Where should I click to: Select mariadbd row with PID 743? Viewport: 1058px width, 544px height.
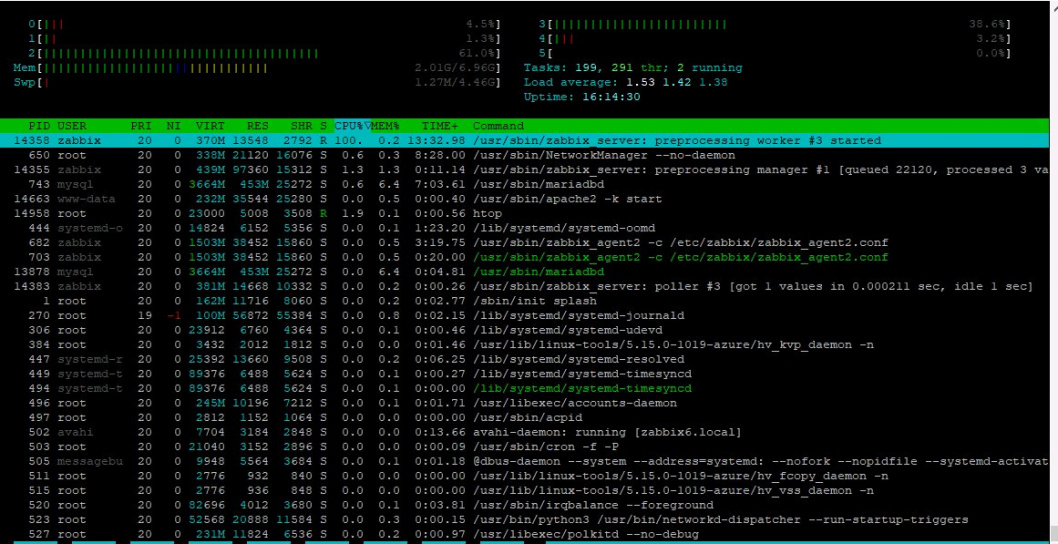525,184
